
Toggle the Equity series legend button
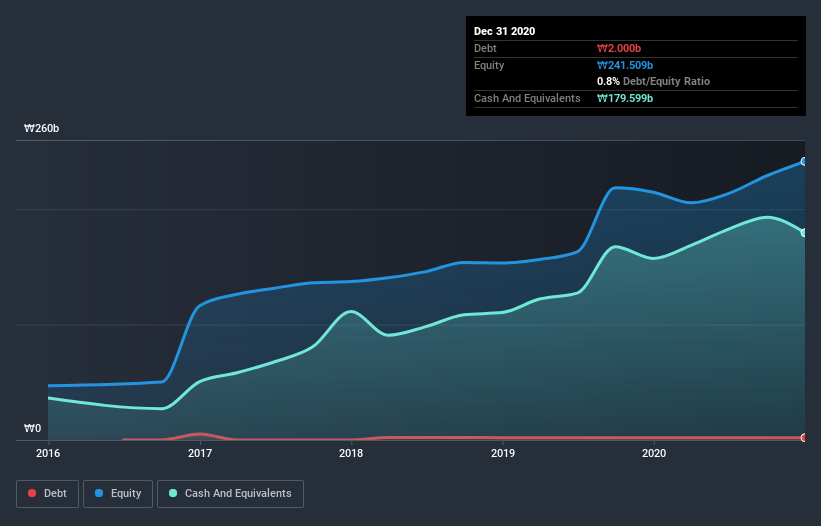[x=118, y=494]
